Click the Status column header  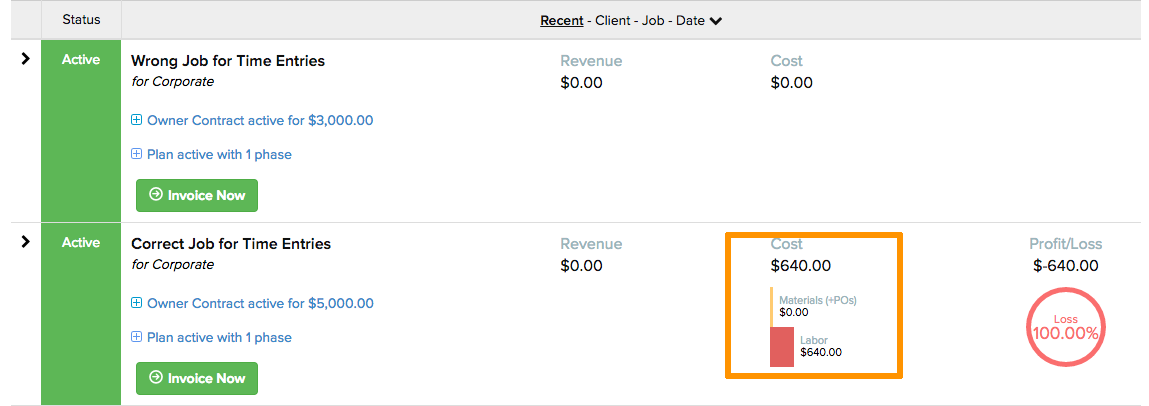click(x=81, y=20)
